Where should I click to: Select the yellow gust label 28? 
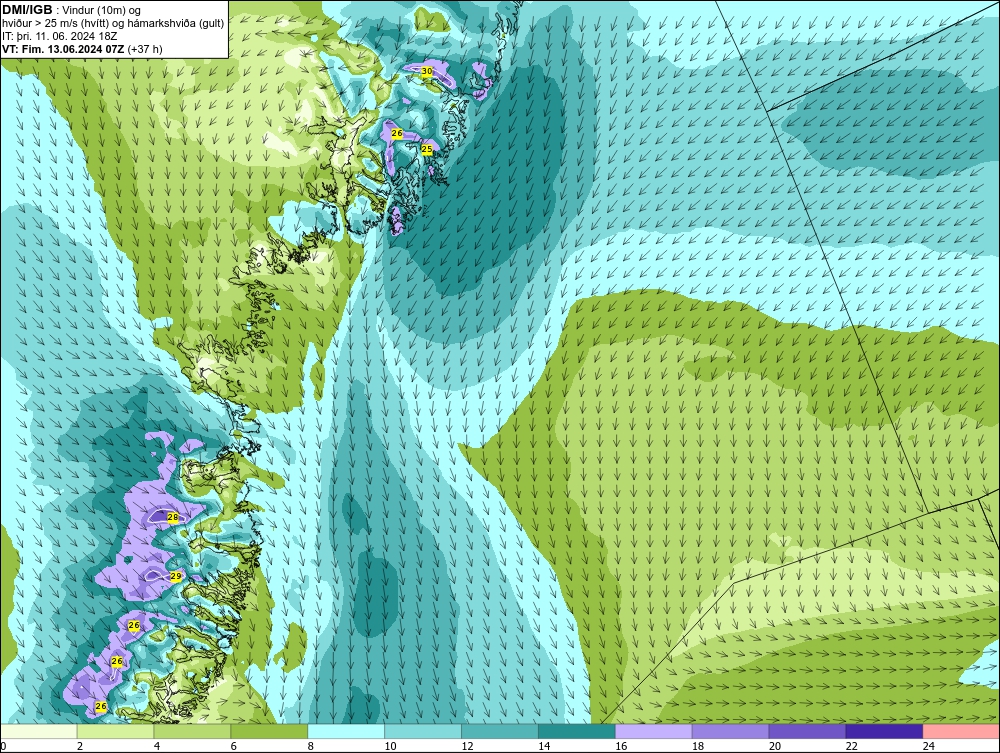click(x=173, y=517)
